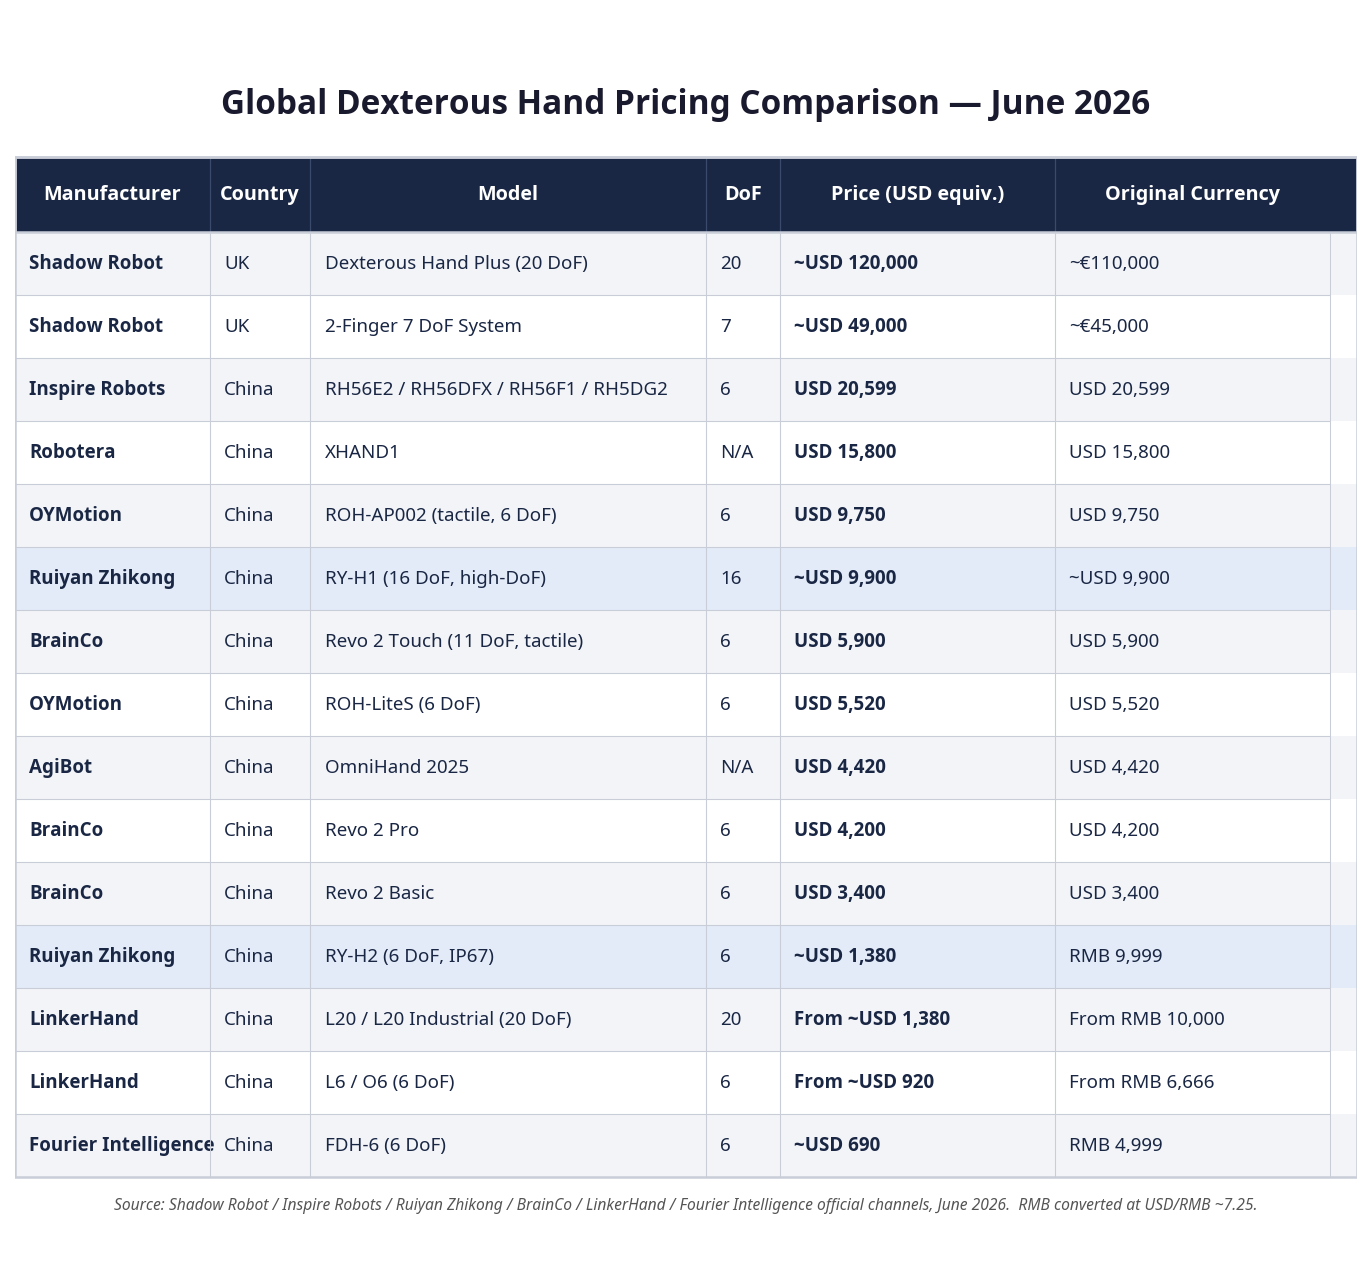The image size is (1371, 1287).
Task: Click the From RMB 10,000 cell
Action: pos(1192,1019)
